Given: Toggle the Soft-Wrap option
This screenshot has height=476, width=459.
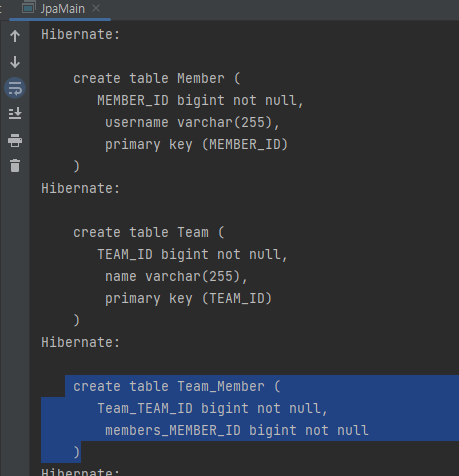Looking at the screenshot, I should [15, 88].
